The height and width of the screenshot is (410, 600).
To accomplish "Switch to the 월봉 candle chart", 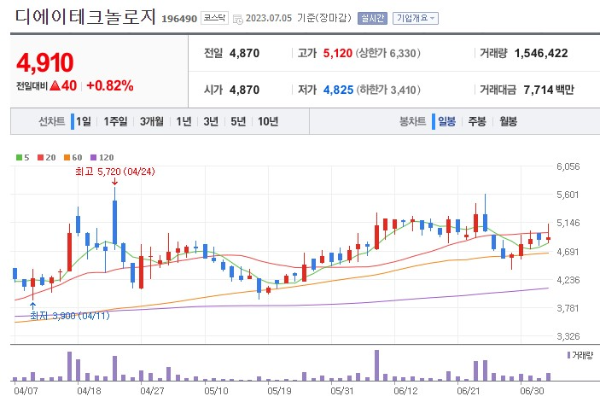I will (508, 122).
